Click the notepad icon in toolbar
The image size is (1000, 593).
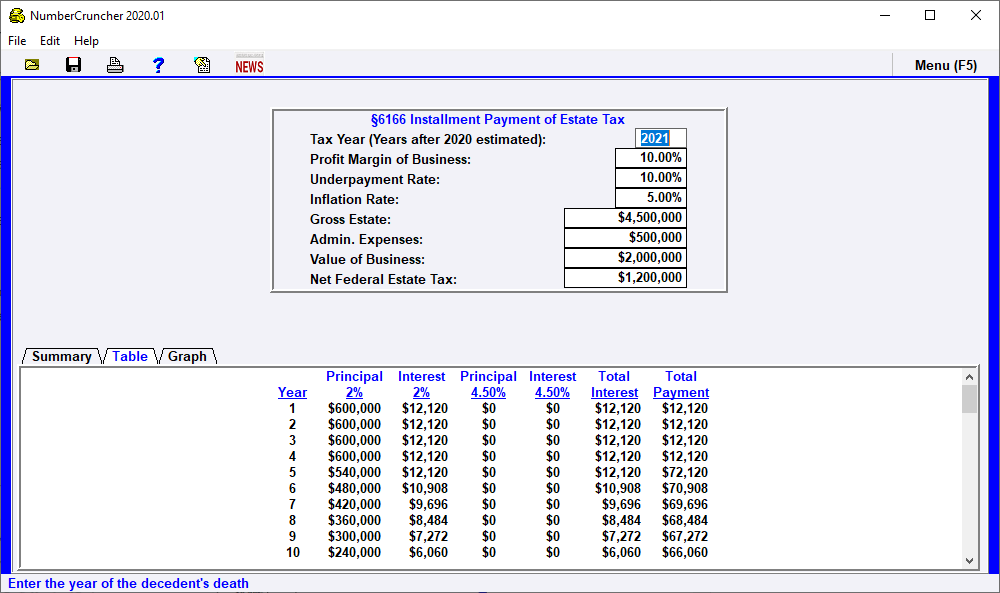click(x=202, y=65)
